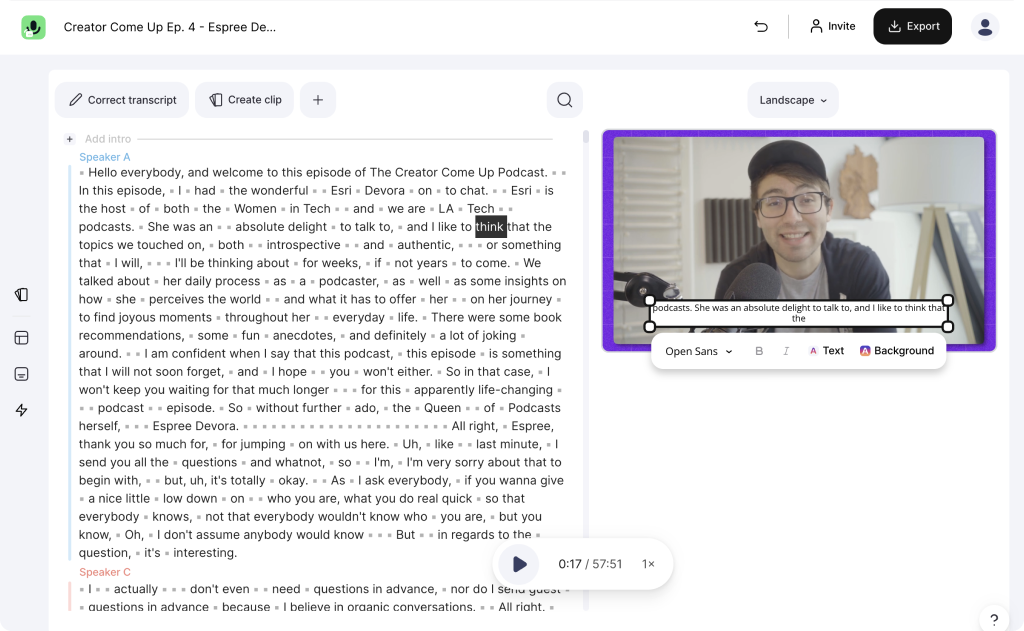Image resolution: width=1024 pixels, height=631 pixels.
Task: Click the word "interesting." ending Speaker A's paragraph
Action: 205,553
